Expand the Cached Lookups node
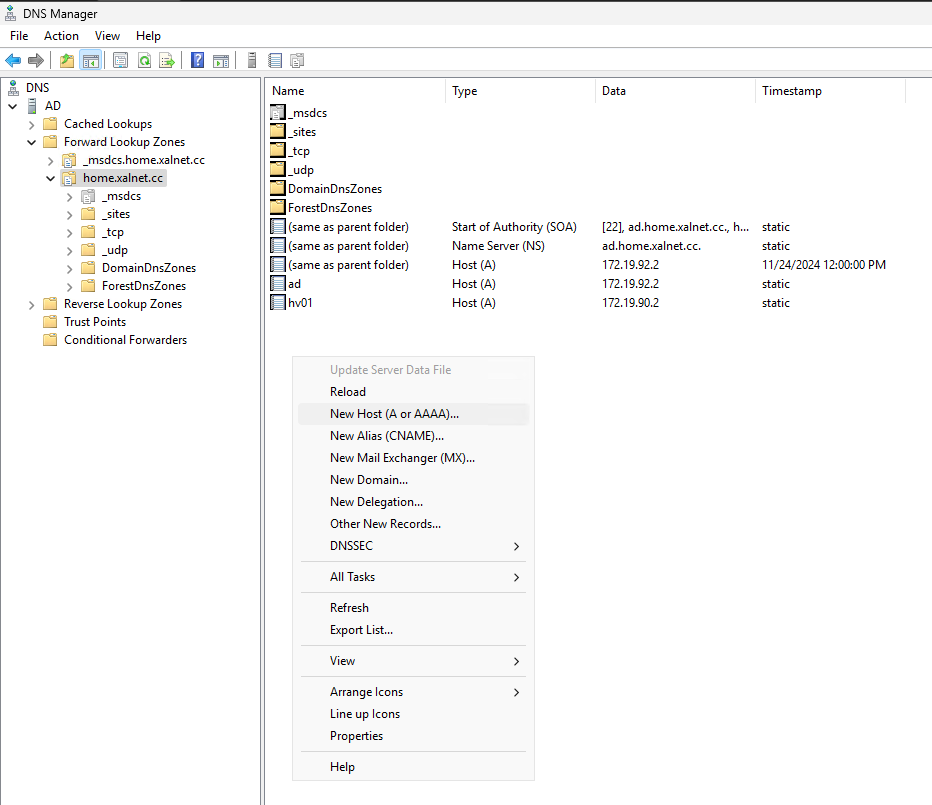 31,124
